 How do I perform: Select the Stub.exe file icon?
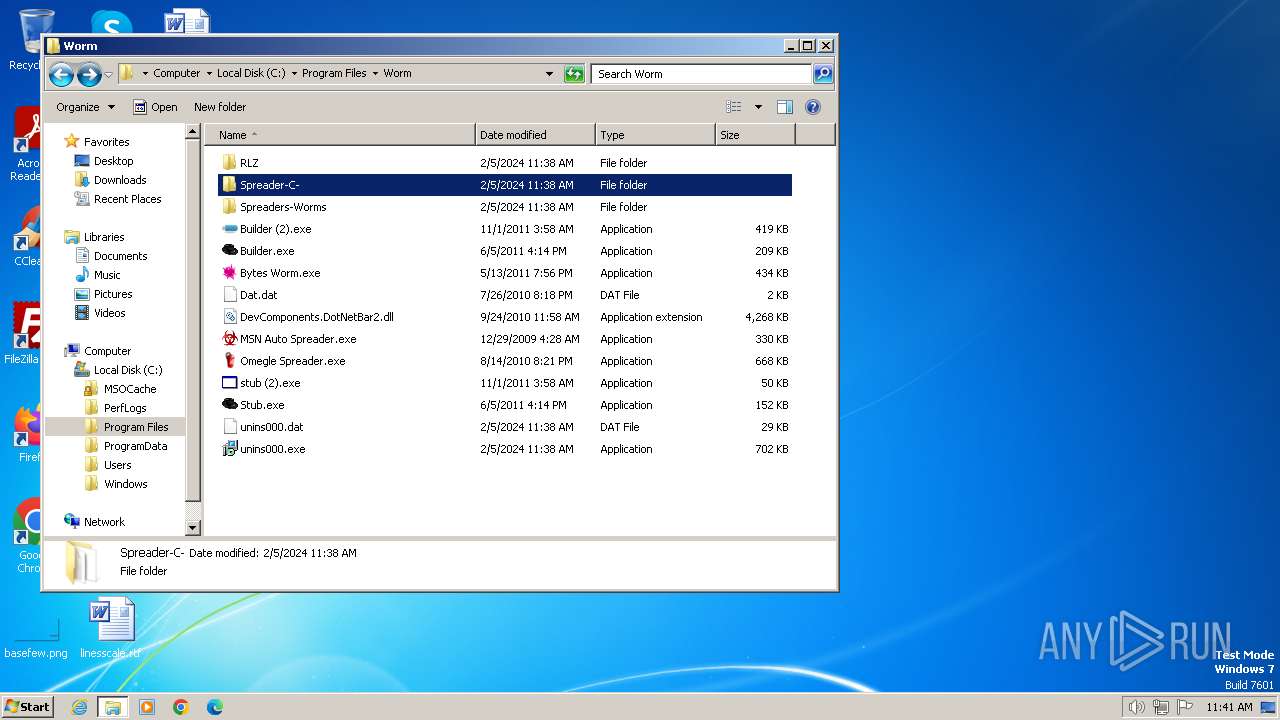[x=229, y=405]
